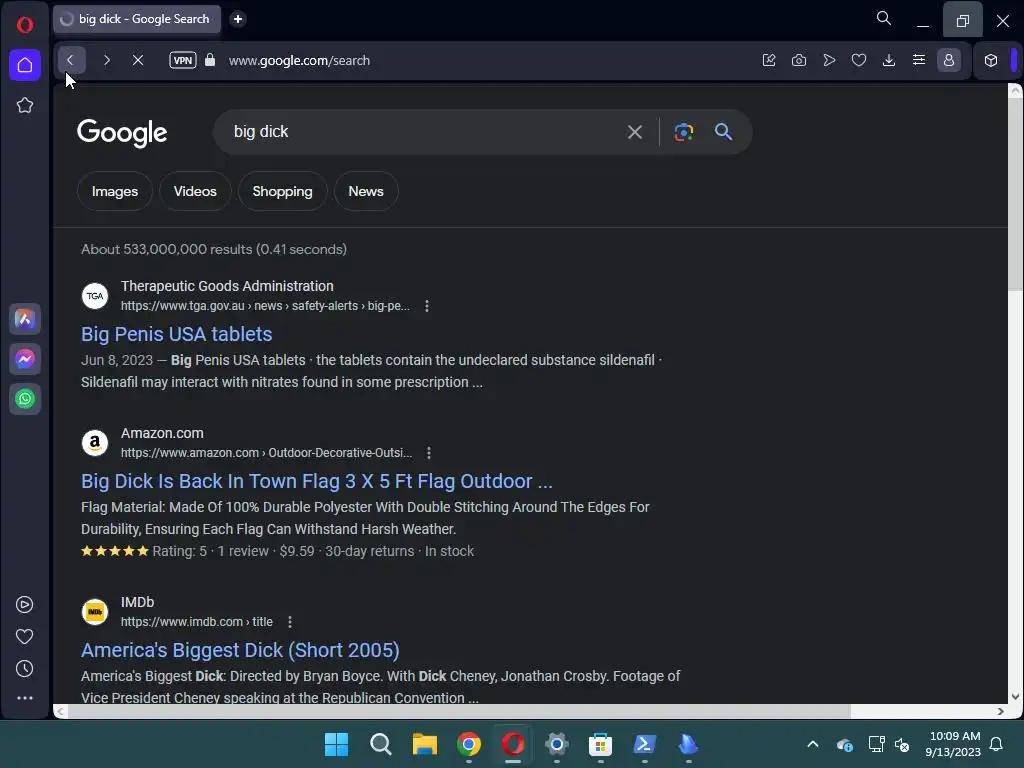
Task: Open the muted volume tray icon
Action: 903,744
